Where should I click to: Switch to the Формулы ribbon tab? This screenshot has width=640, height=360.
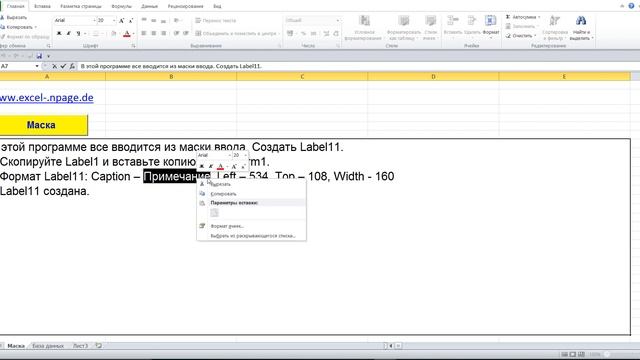pyautogui.click(x=121, y=7)
